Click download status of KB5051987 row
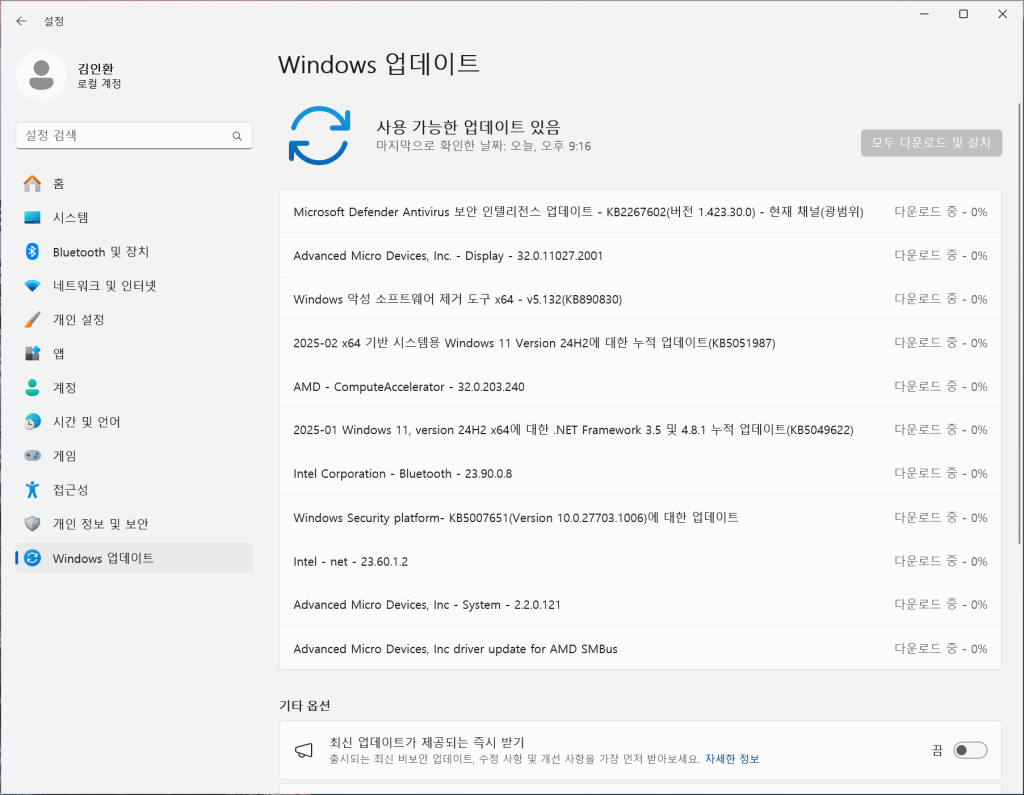This screenshot has height=795, width=1024. click(940, 342)
